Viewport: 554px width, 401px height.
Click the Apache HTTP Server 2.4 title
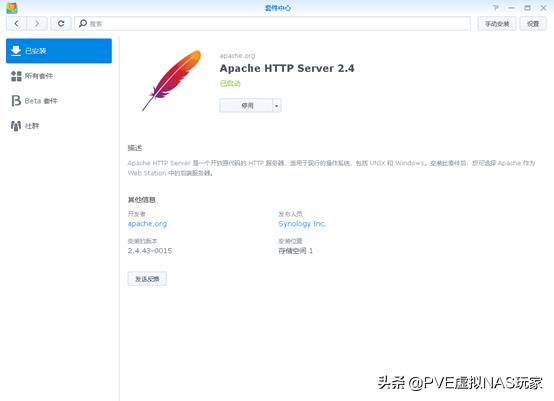[x=287, y=68]
